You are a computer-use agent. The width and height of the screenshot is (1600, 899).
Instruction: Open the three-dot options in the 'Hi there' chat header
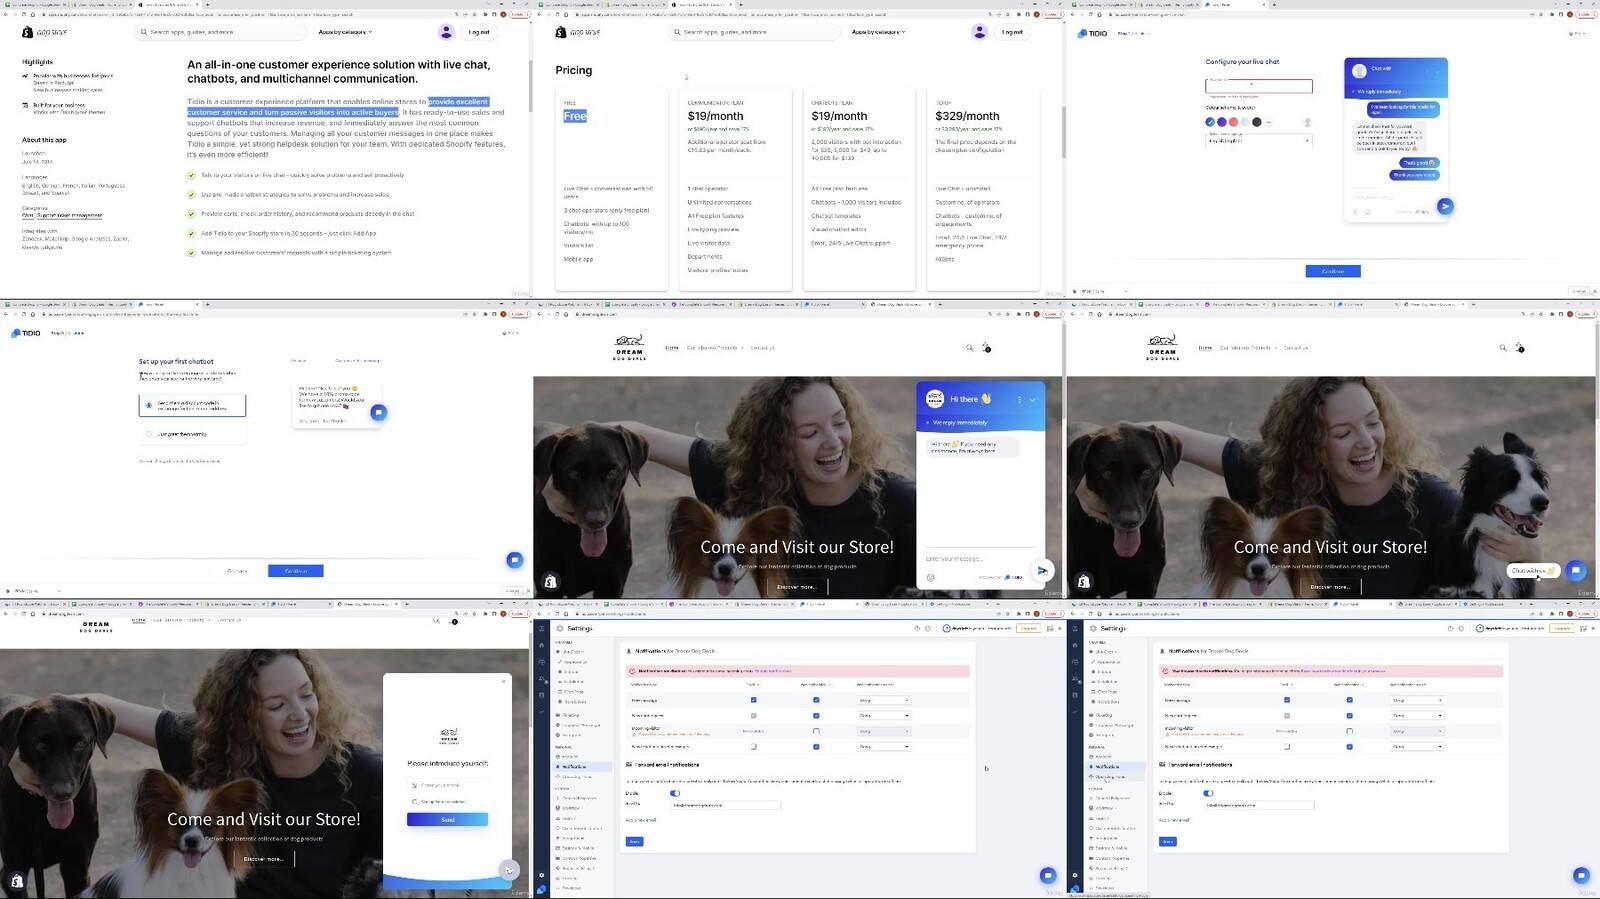click(1019, 400)
